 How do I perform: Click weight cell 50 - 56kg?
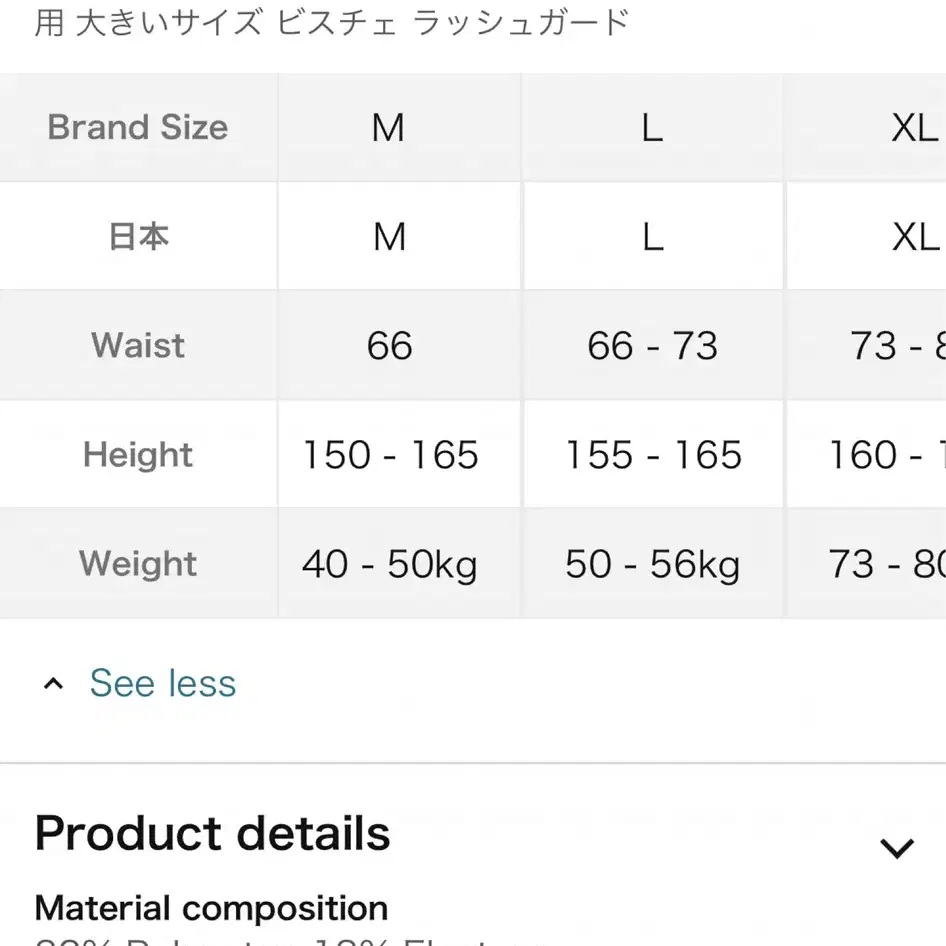pos(652,563)
